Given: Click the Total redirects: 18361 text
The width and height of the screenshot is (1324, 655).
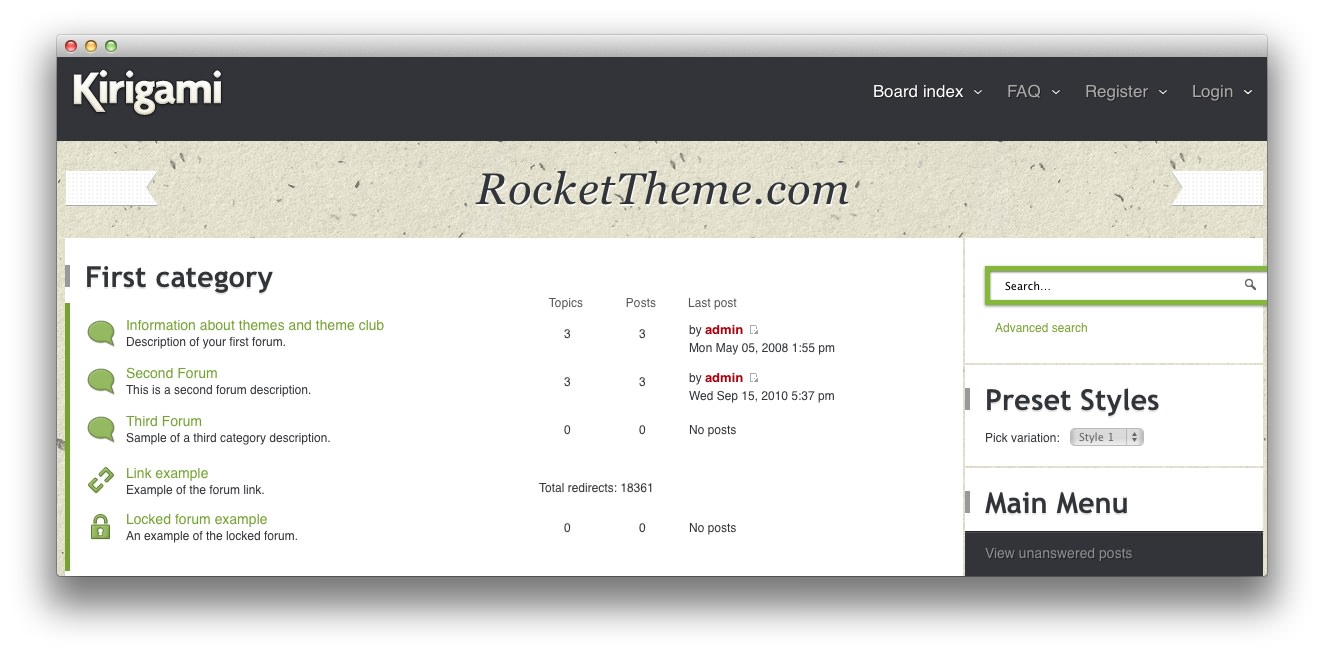Looking at the screenshot, I should [596, 488].
